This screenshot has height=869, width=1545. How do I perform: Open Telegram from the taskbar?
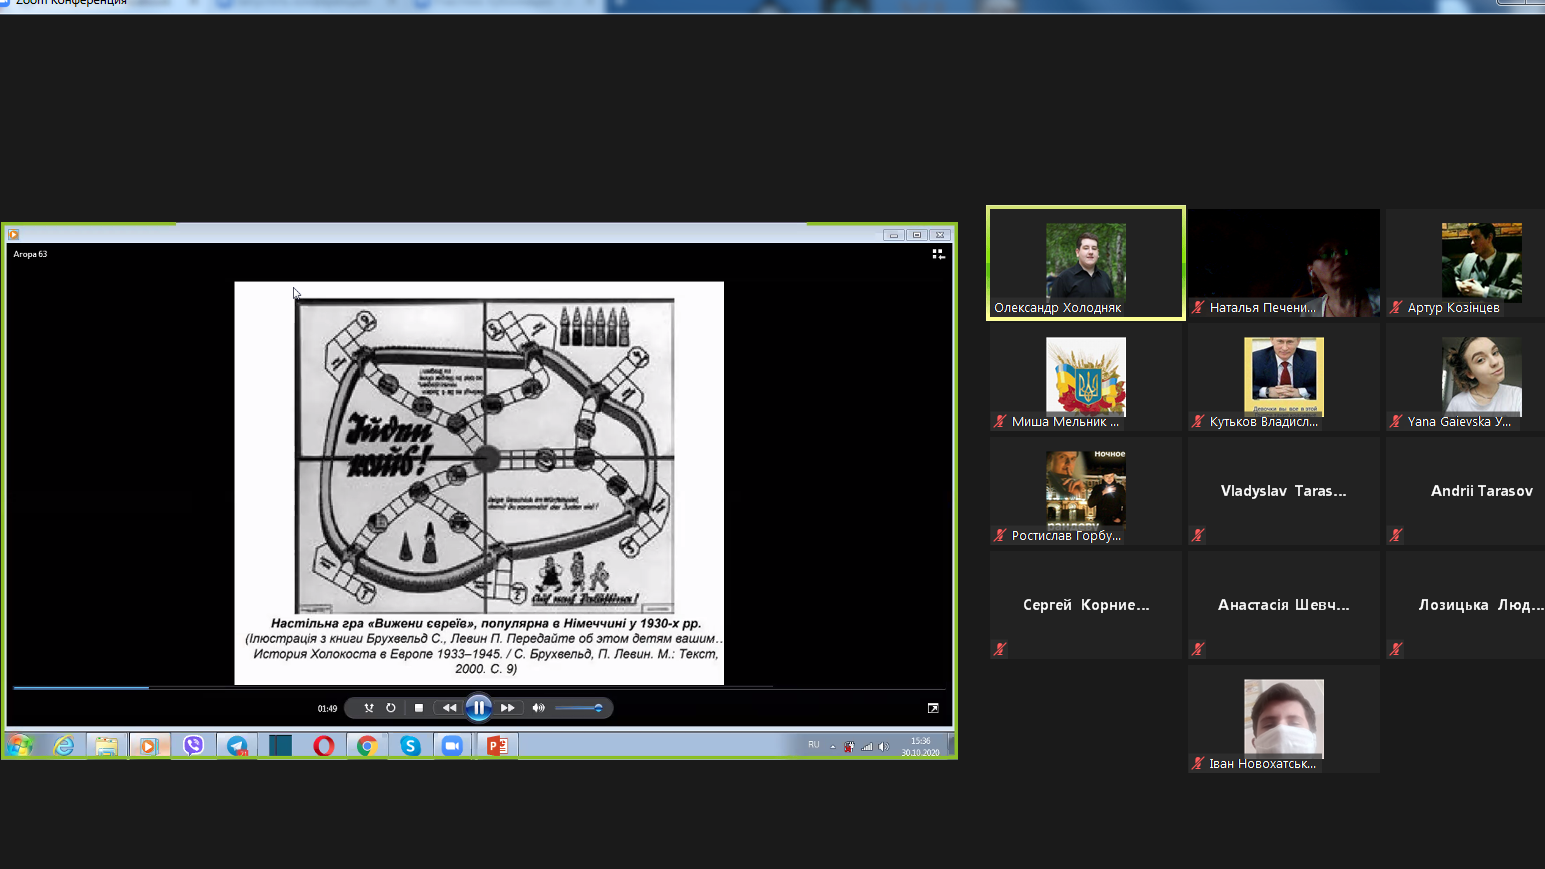237,746
